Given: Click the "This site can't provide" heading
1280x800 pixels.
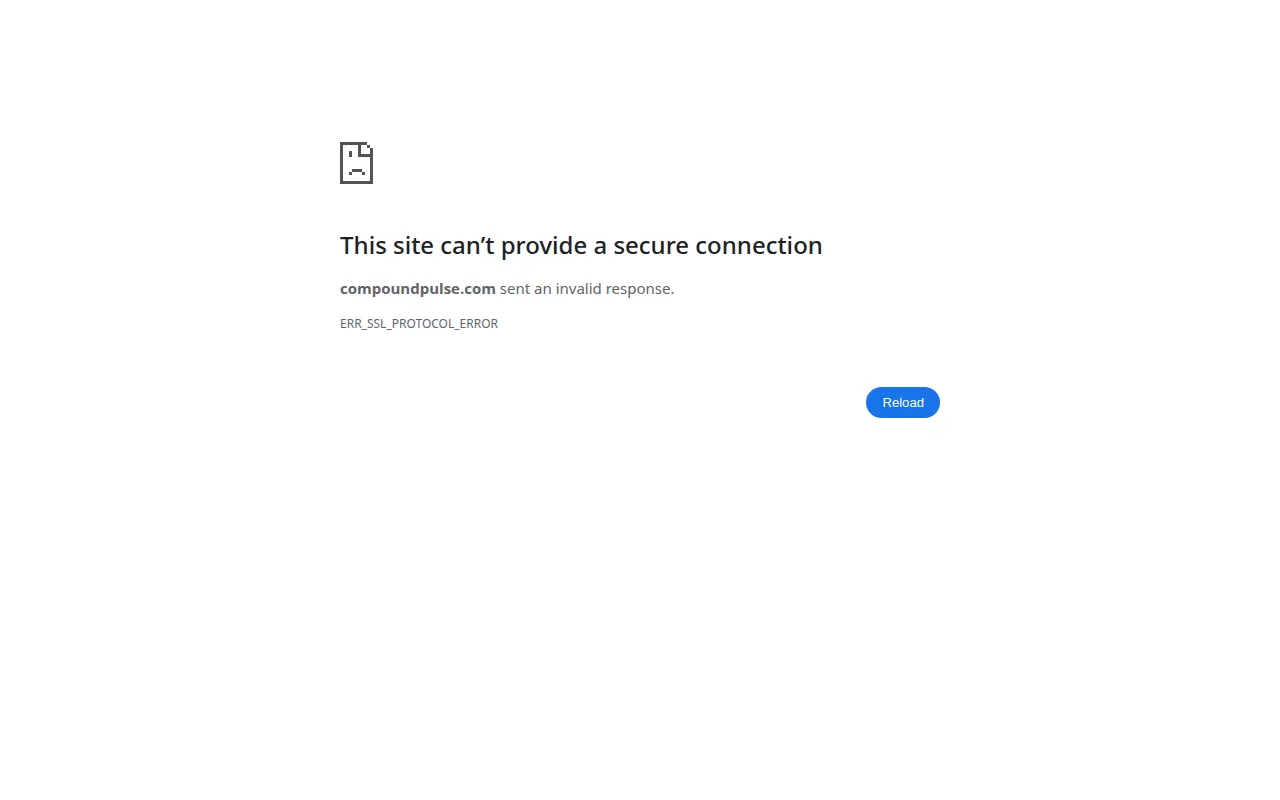Looking at the screenshot, I should click(581, 245).
